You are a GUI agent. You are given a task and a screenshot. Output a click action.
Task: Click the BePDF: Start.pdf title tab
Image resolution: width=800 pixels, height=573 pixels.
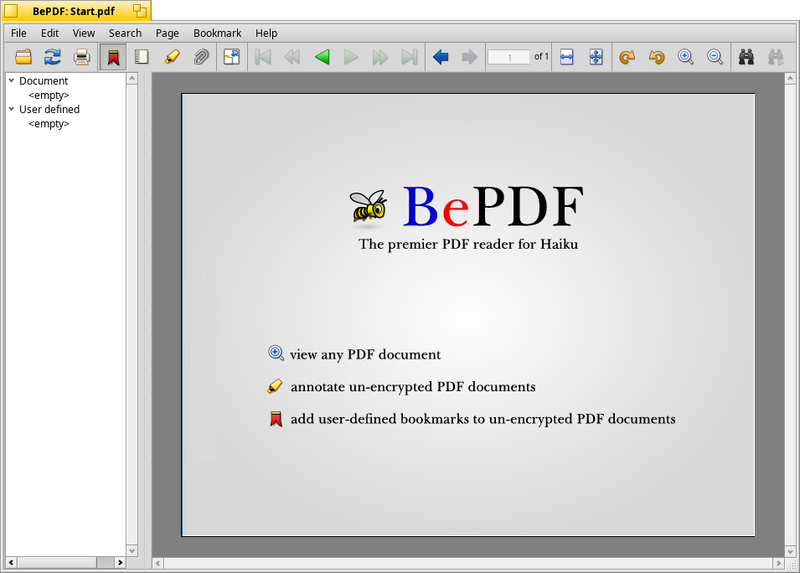coord(73,11)
